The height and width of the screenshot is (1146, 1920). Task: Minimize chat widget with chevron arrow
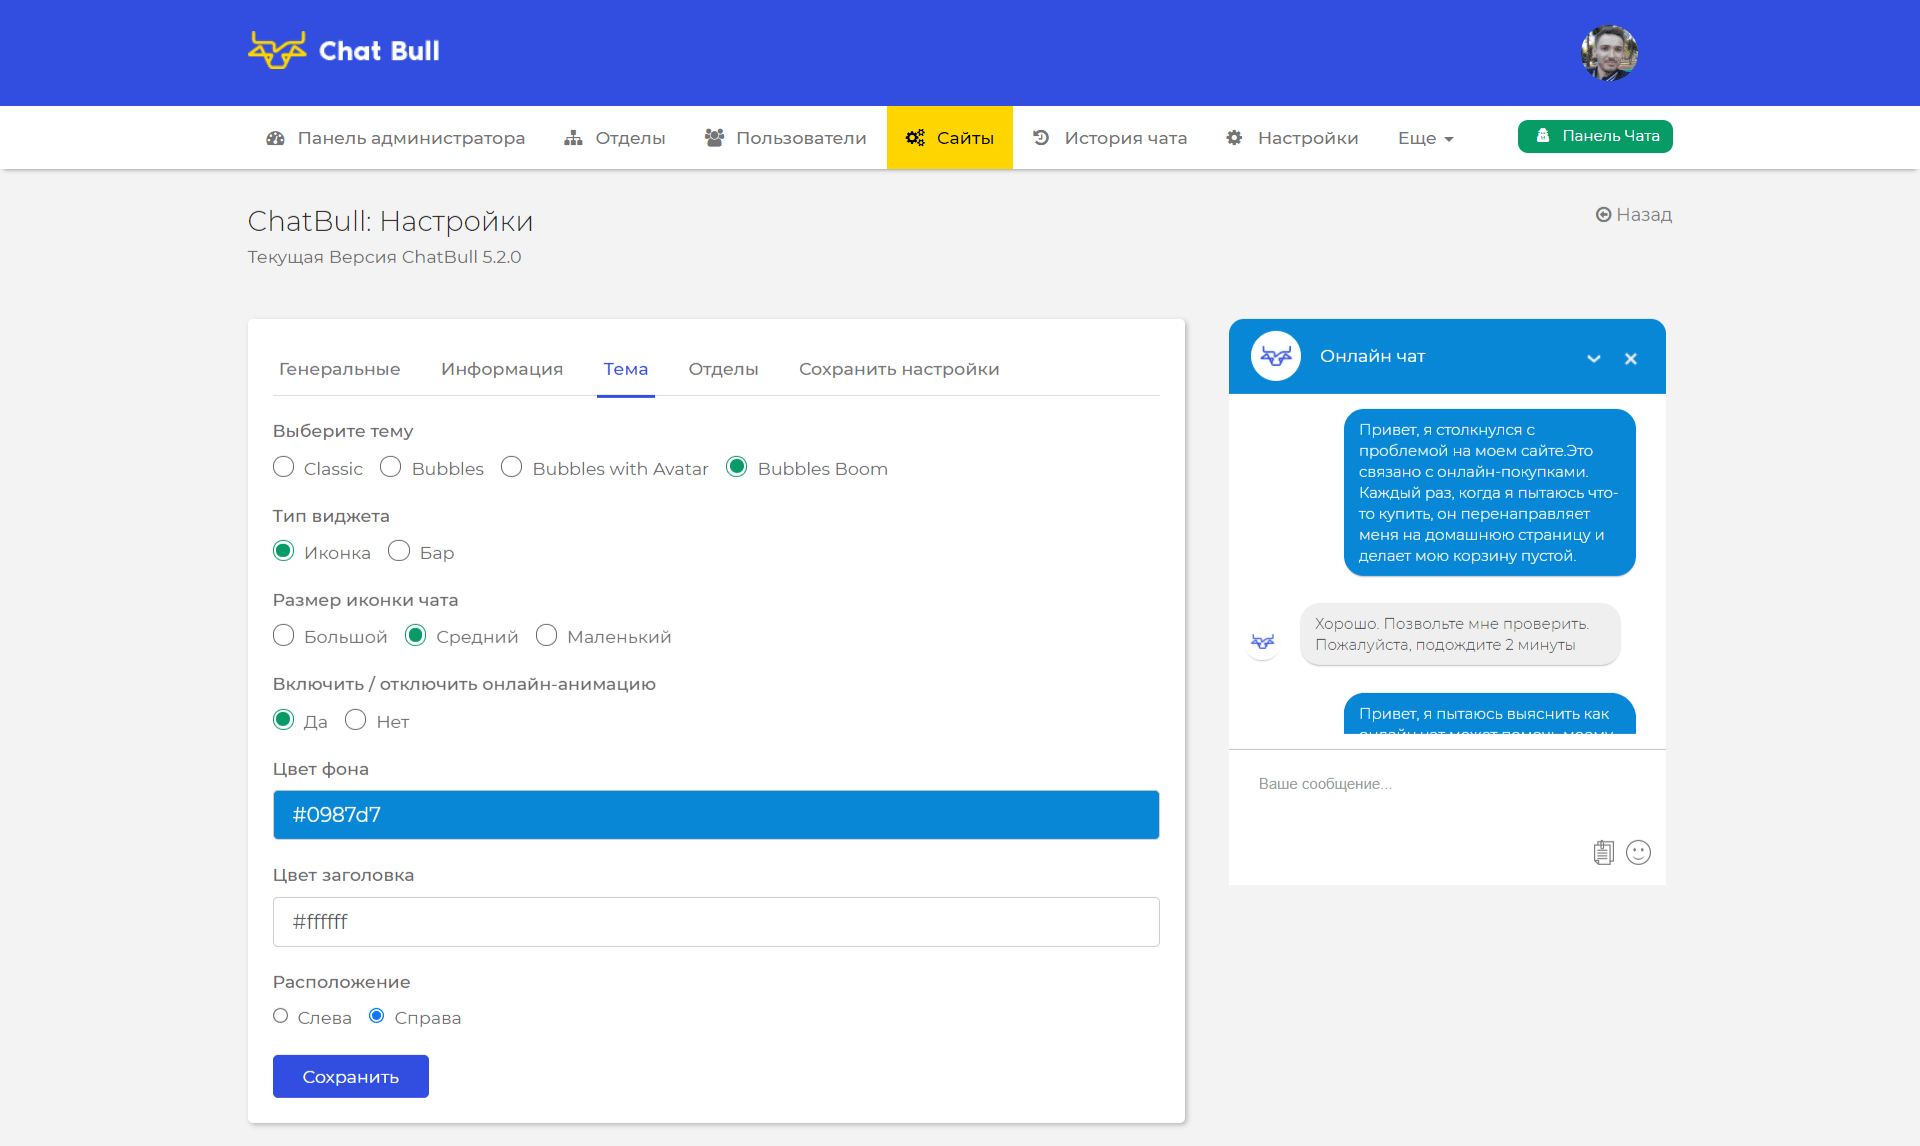[1594, 359]
